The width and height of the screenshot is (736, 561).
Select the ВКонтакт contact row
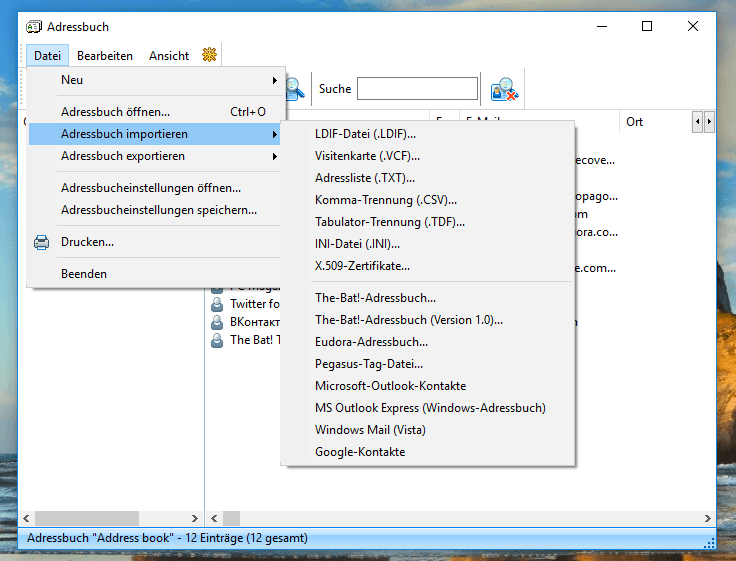pyautogui.click(x=245, y=322)
